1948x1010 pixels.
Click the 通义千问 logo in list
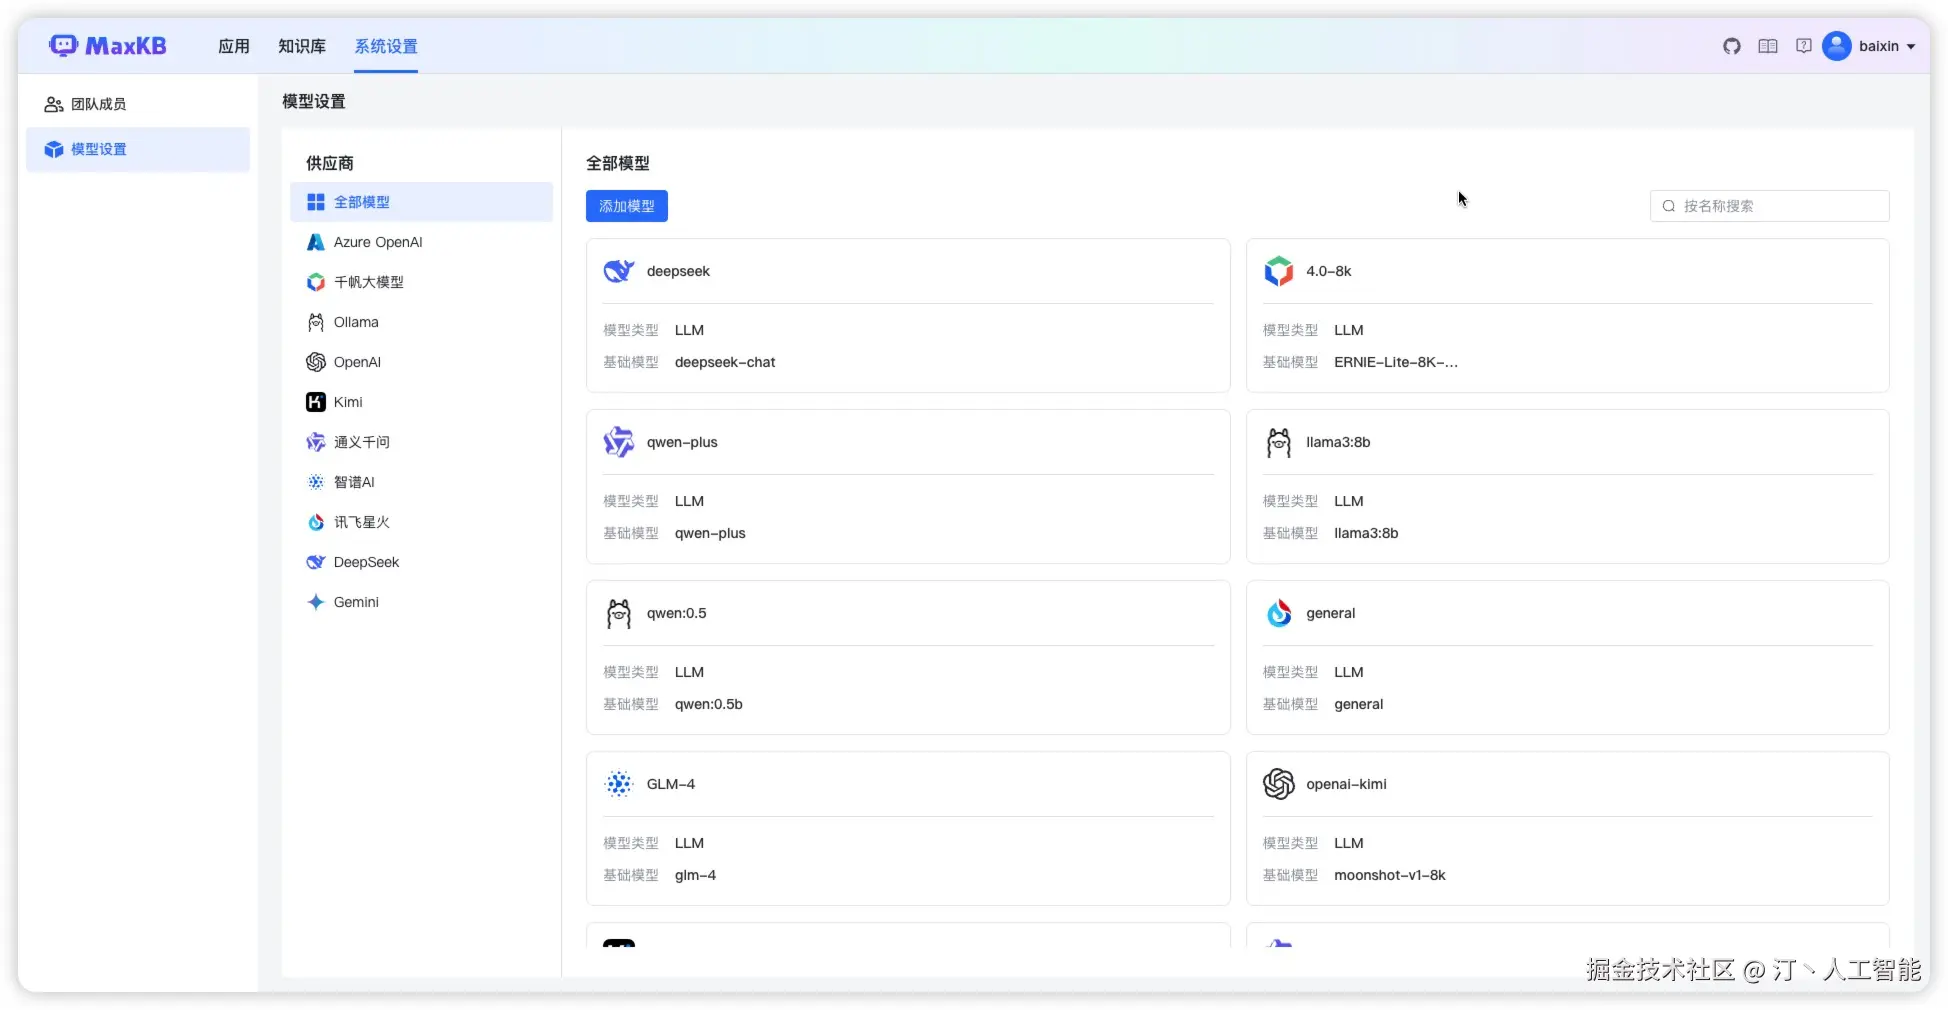pos(316,442)
